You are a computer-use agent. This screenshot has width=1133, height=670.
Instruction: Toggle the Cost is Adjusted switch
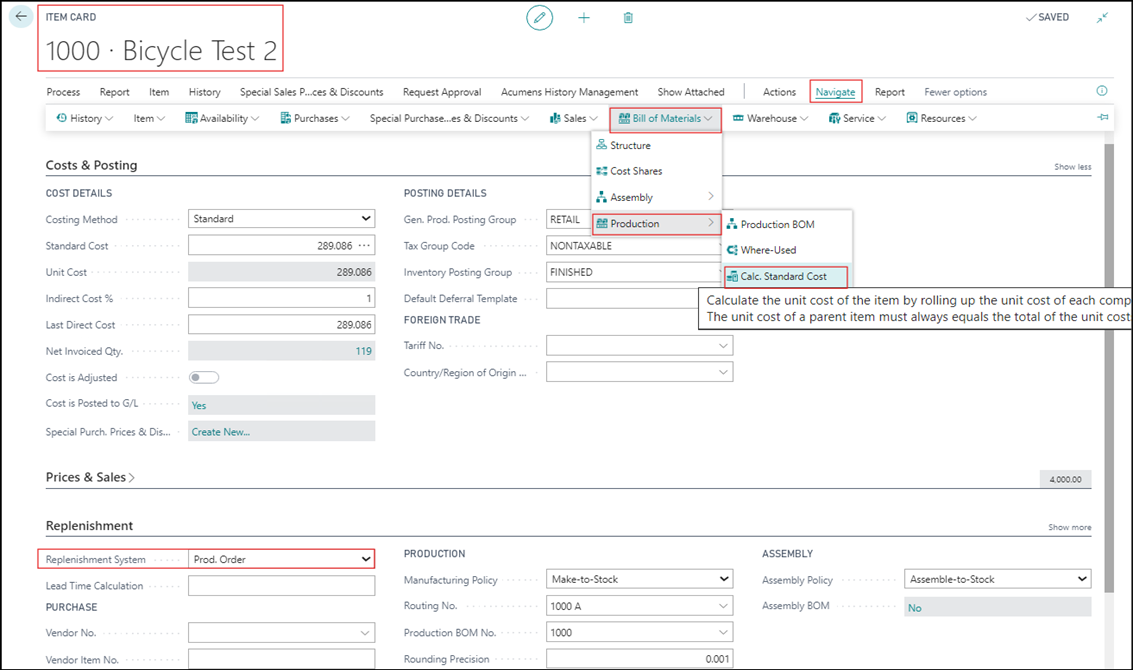click(204, 378)
